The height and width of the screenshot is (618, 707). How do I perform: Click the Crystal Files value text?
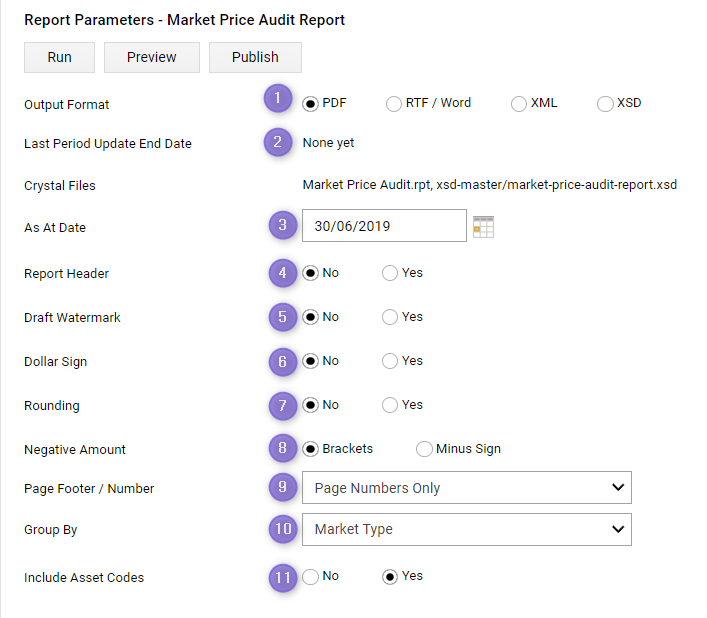[x=490, y=185]
